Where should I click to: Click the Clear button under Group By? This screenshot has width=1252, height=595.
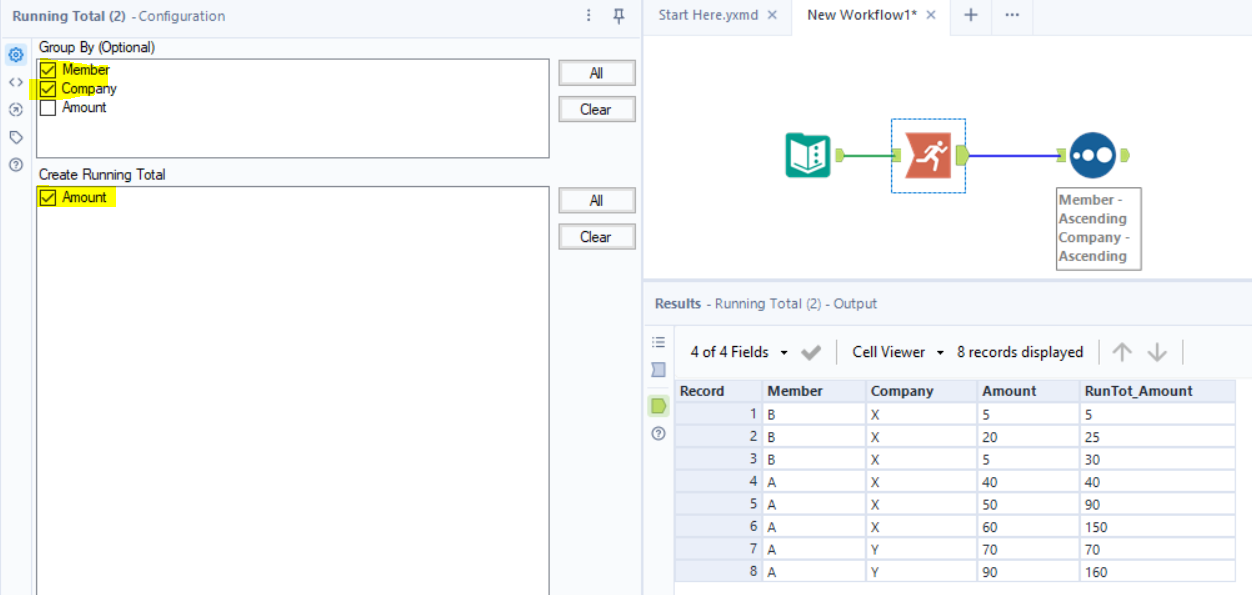pyautogui.click(x=596, y=109)
